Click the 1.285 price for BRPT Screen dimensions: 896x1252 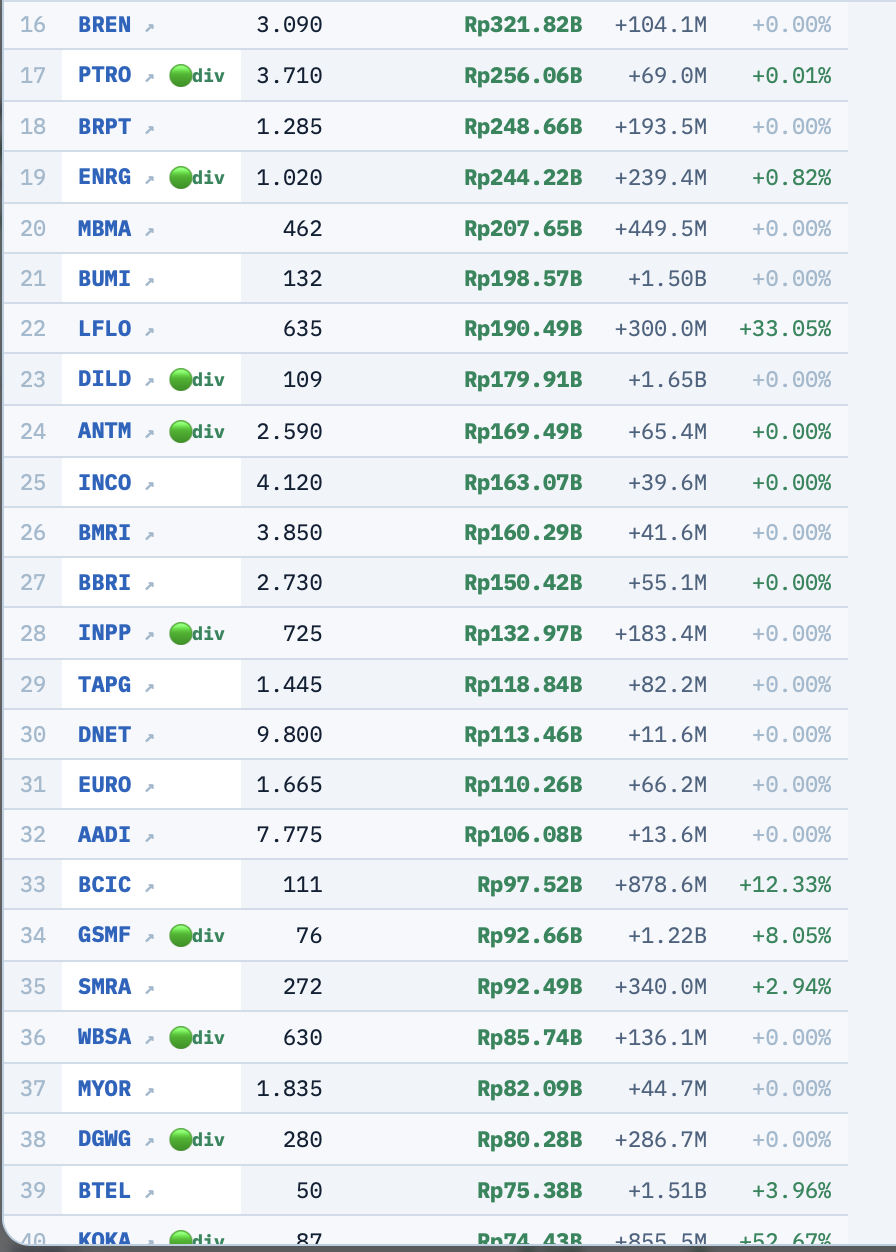click(x=289, y=127)
